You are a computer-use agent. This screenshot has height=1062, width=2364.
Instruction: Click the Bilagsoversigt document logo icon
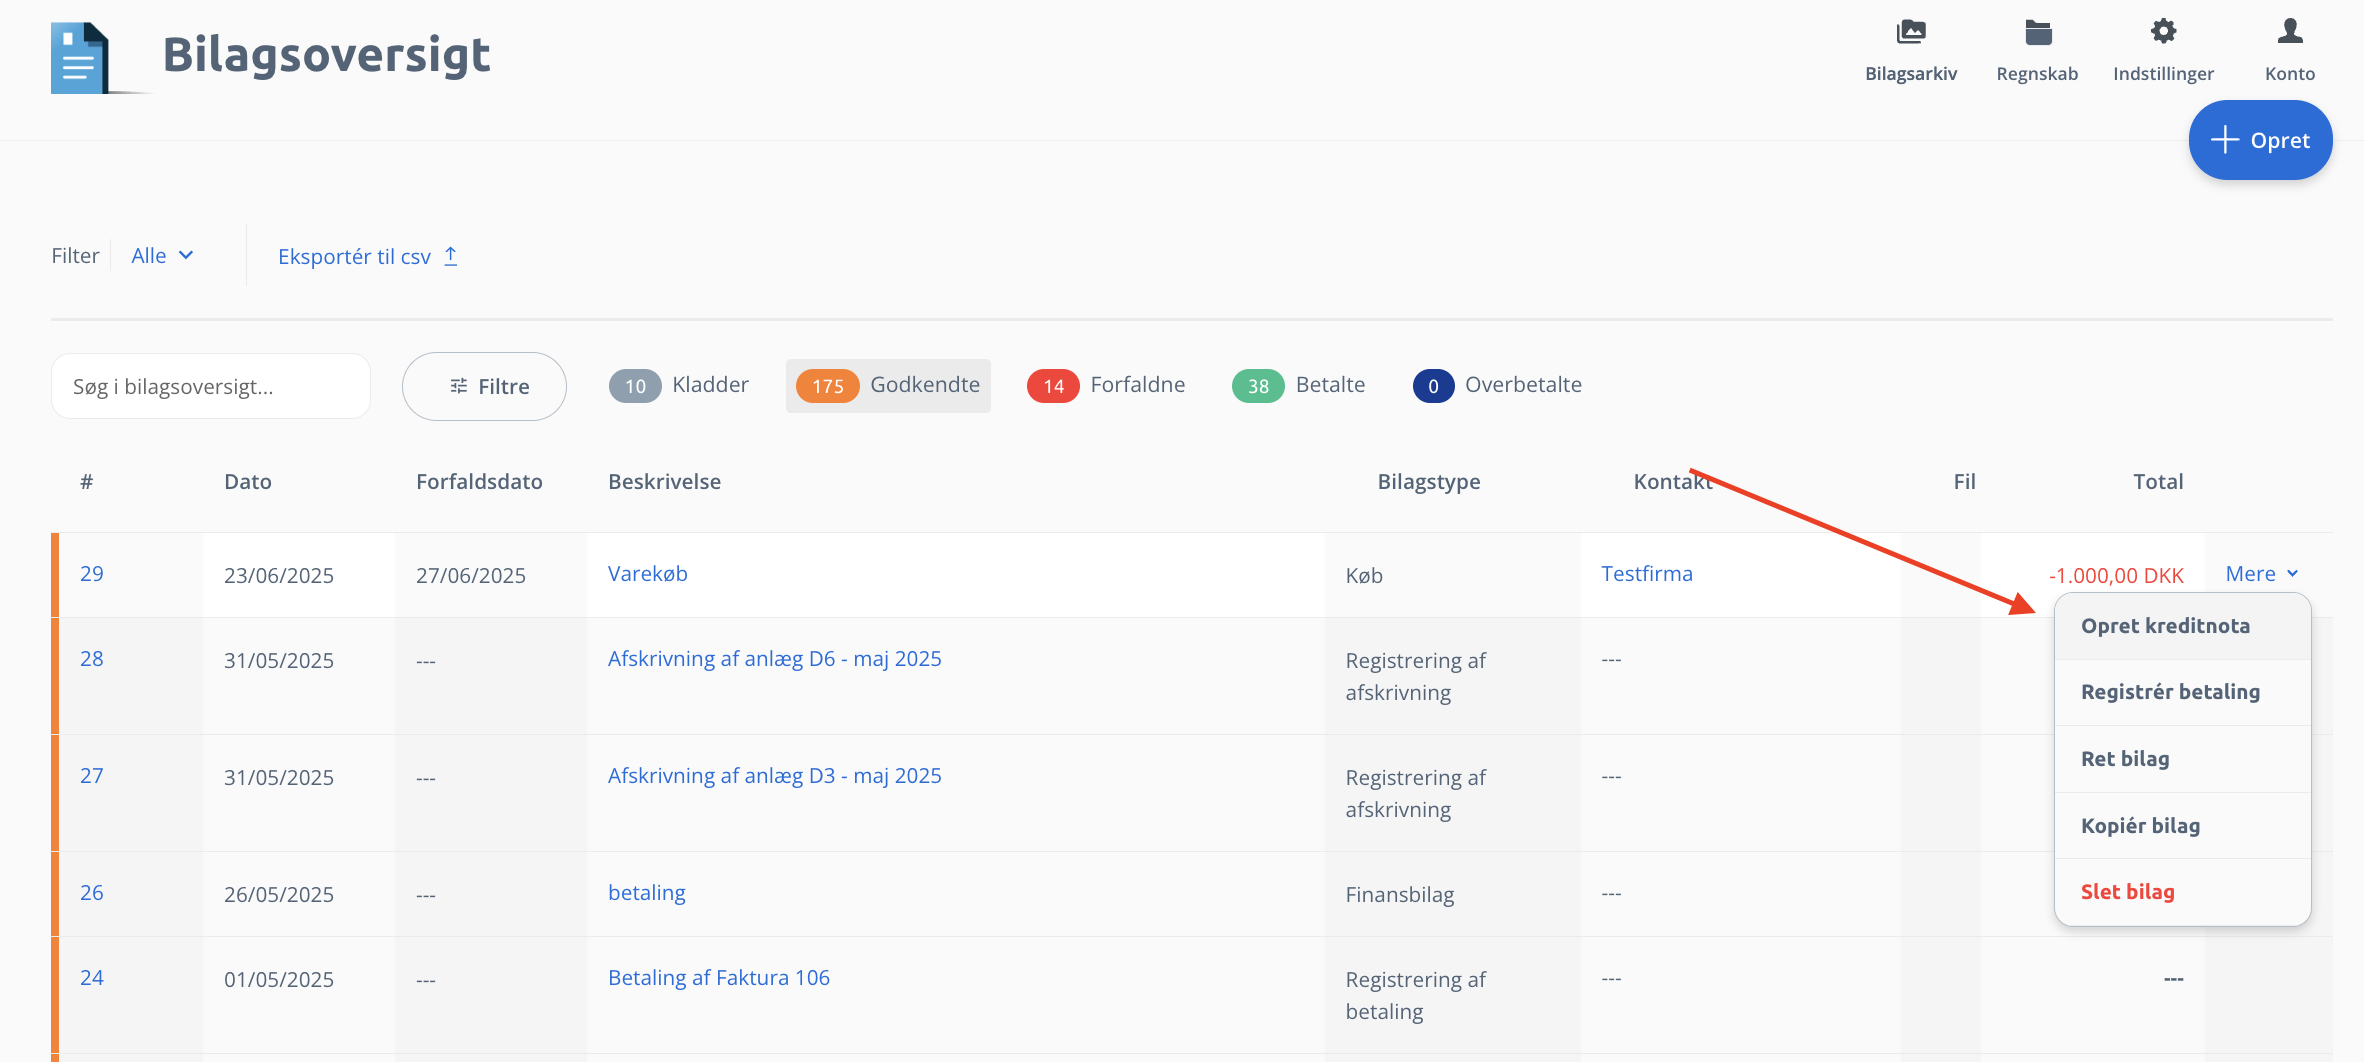[x=81, y=58]
